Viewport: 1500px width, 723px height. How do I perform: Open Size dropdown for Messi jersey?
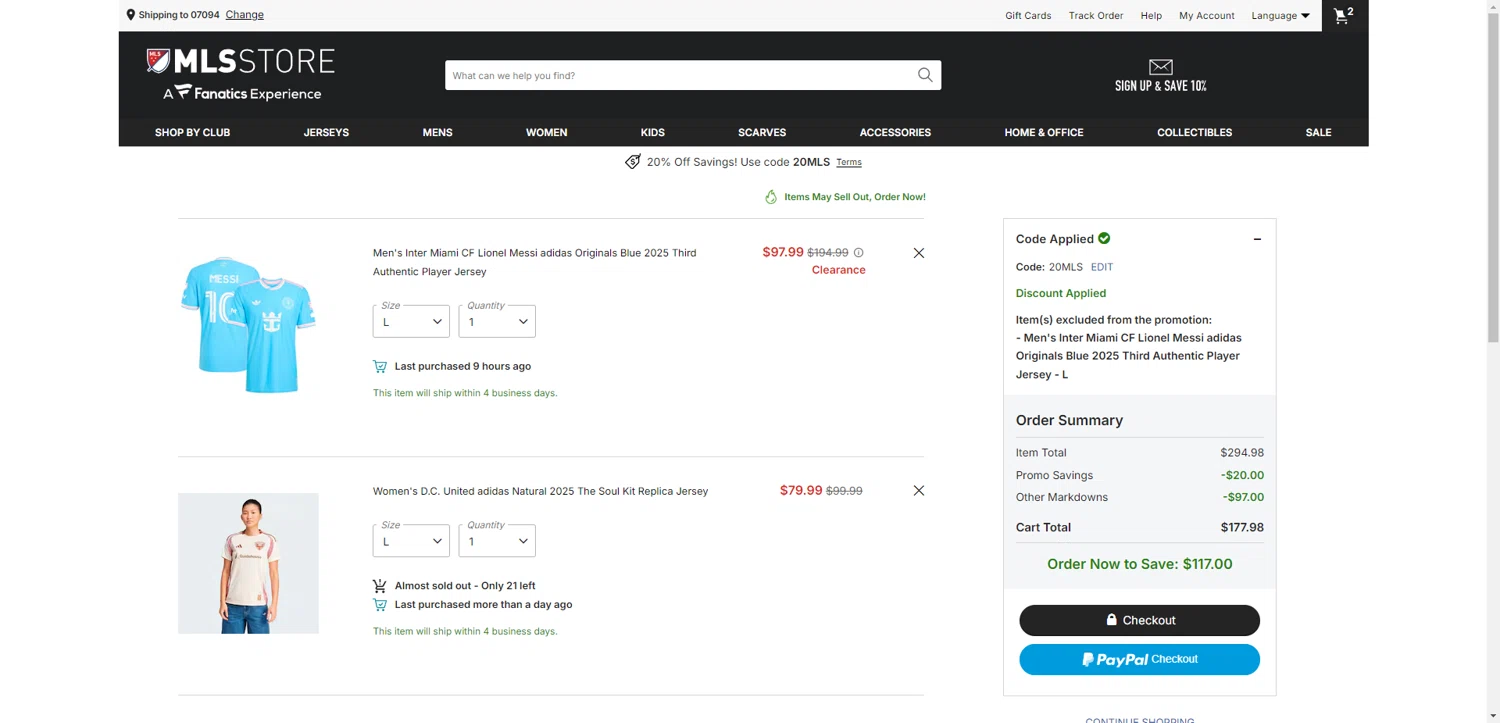[411, 321]
